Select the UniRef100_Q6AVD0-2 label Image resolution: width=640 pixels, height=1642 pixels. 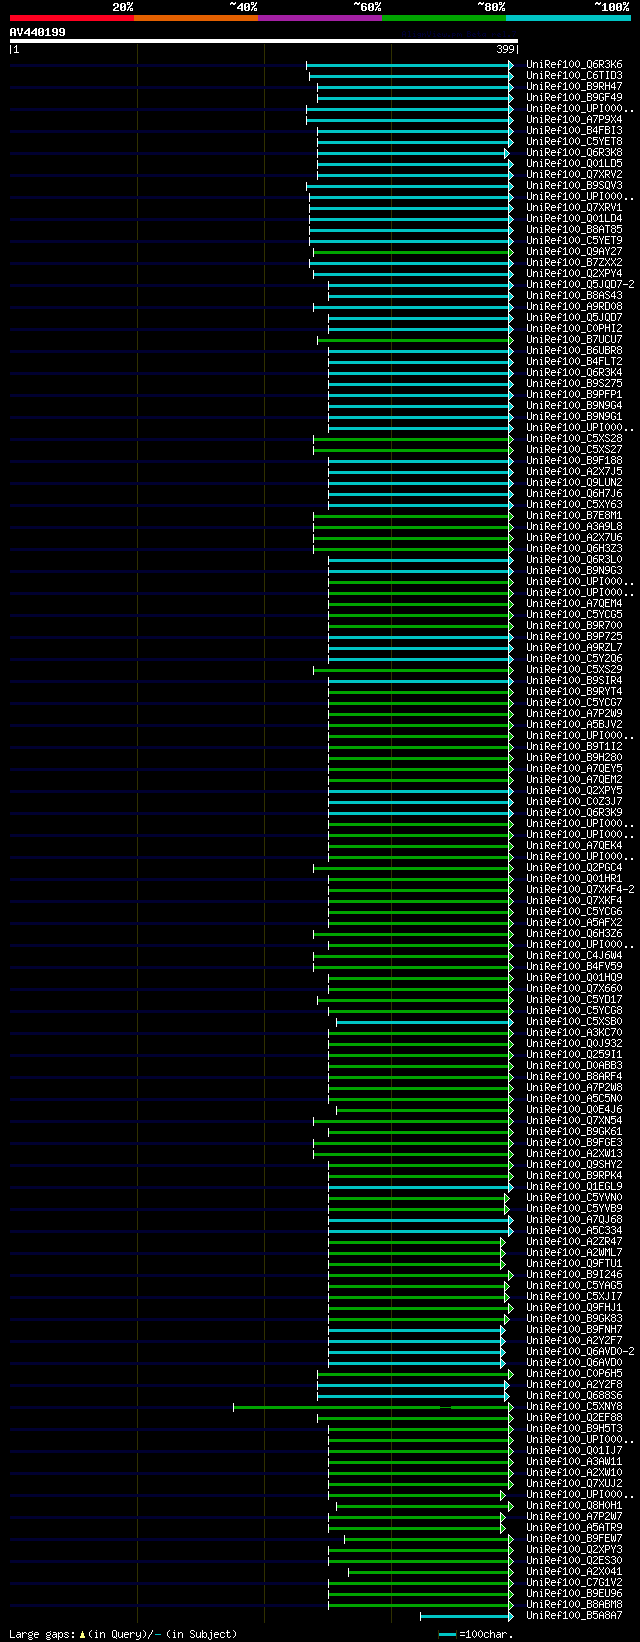click(x=580, y=1351)
